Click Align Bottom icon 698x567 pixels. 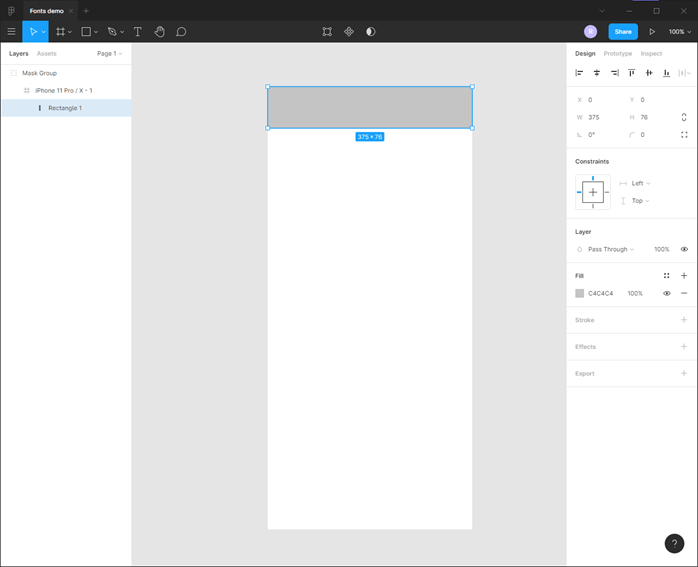(x=666, y=73)
